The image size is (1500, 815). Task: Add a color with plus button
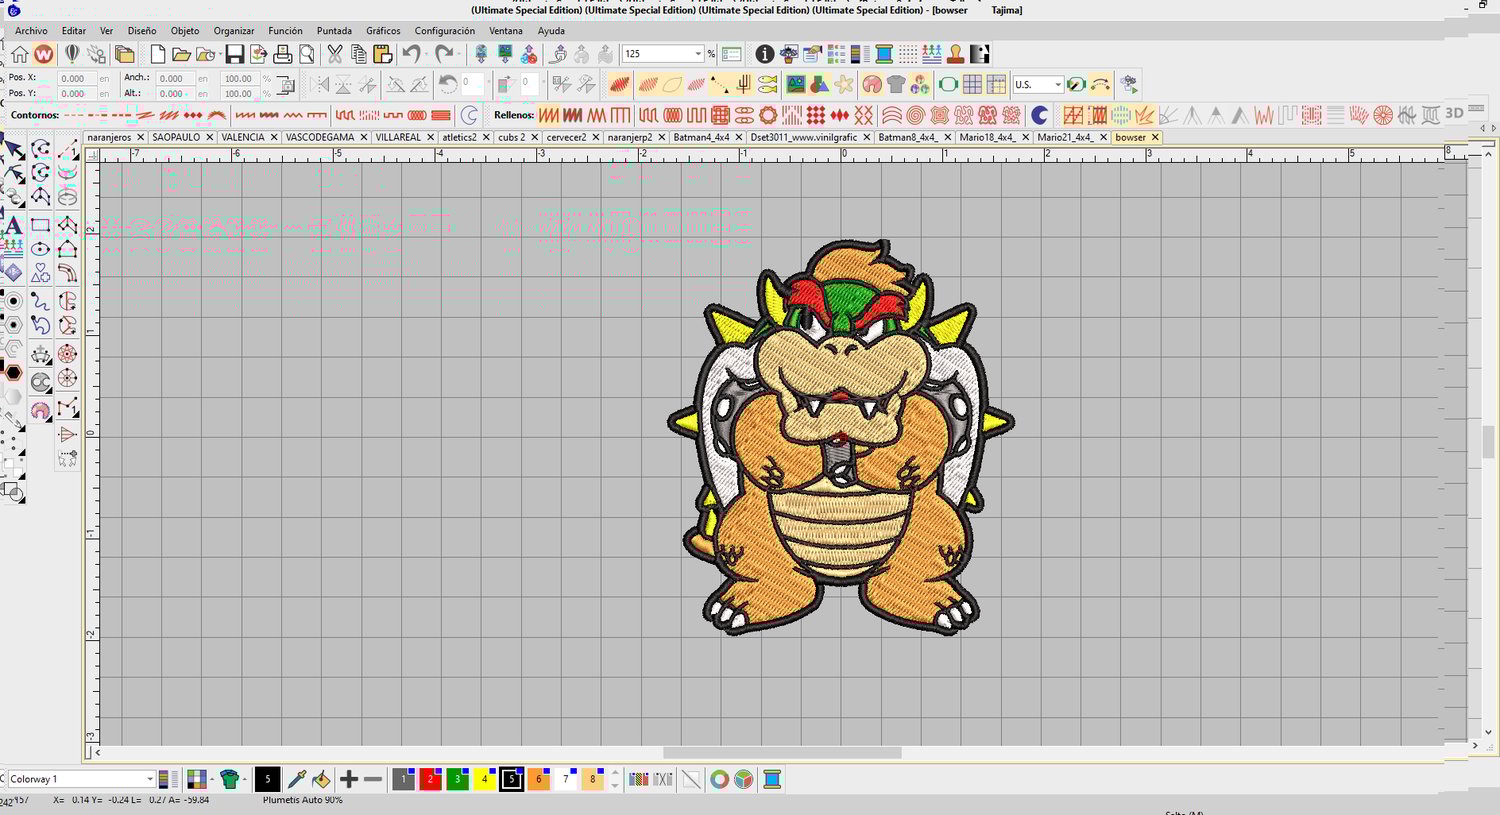[348, 779]
